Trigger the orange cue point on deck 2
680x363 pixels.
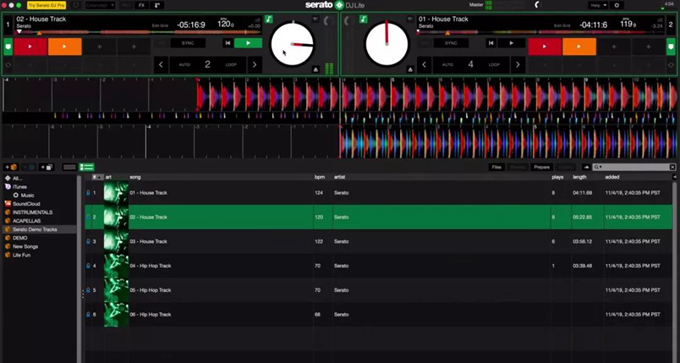pyautogui.click(x=579, y=47)
